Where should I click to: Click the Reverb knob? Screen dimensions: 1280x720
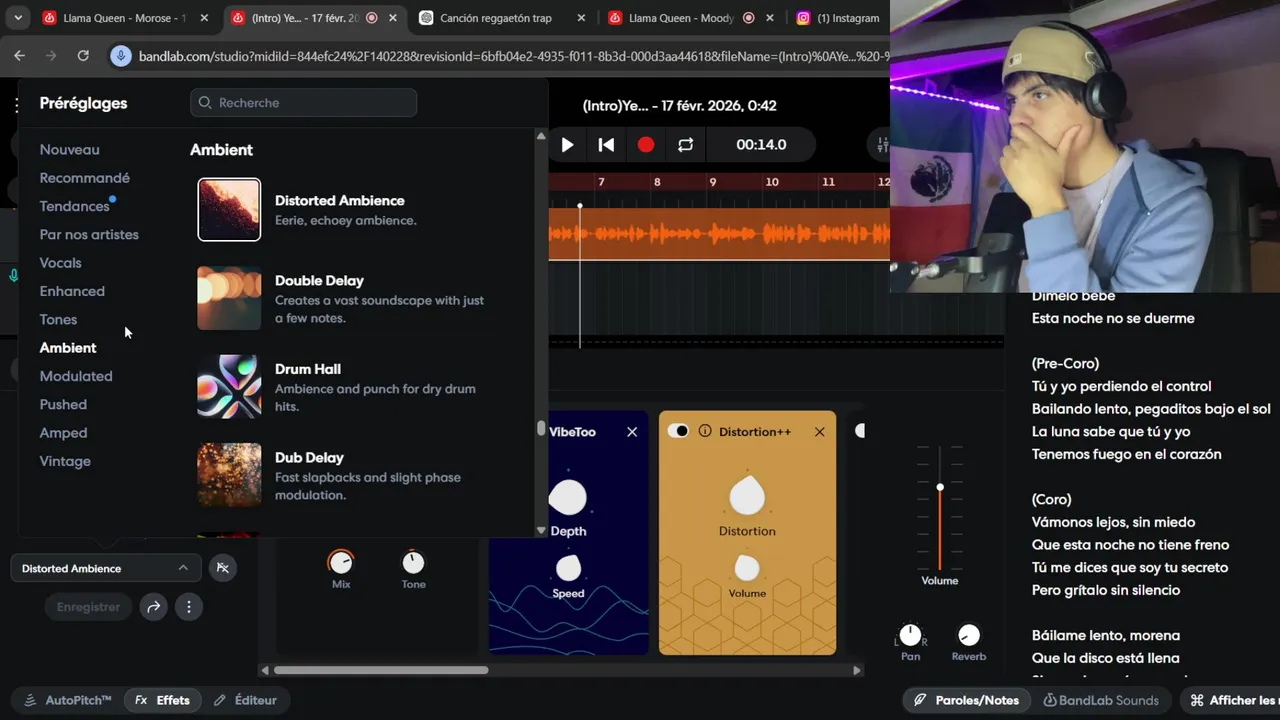coord(969,635)
